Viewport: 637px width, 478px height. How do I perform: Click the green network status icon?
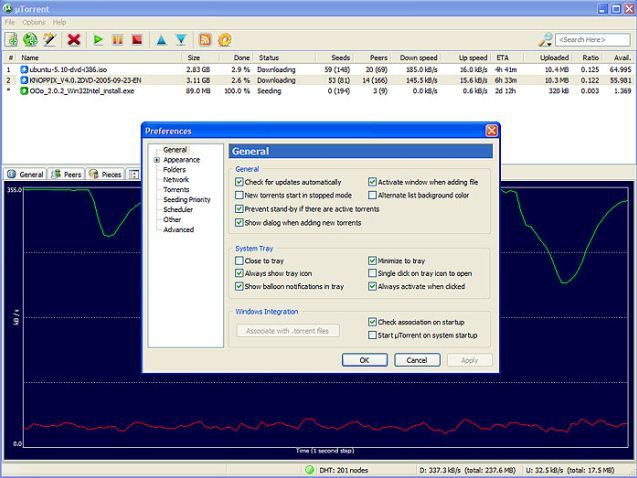pos(310,470)
